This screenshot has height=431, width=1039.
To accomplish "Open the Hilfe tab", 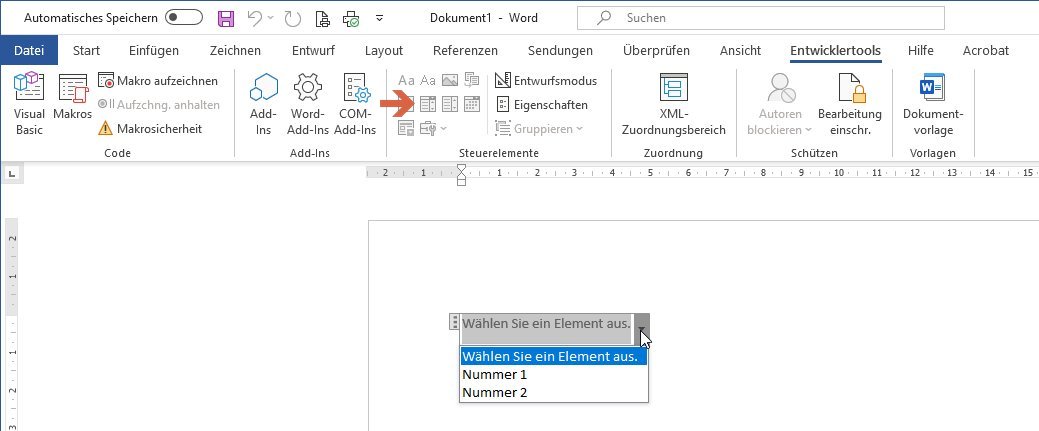I will point(920,50).
